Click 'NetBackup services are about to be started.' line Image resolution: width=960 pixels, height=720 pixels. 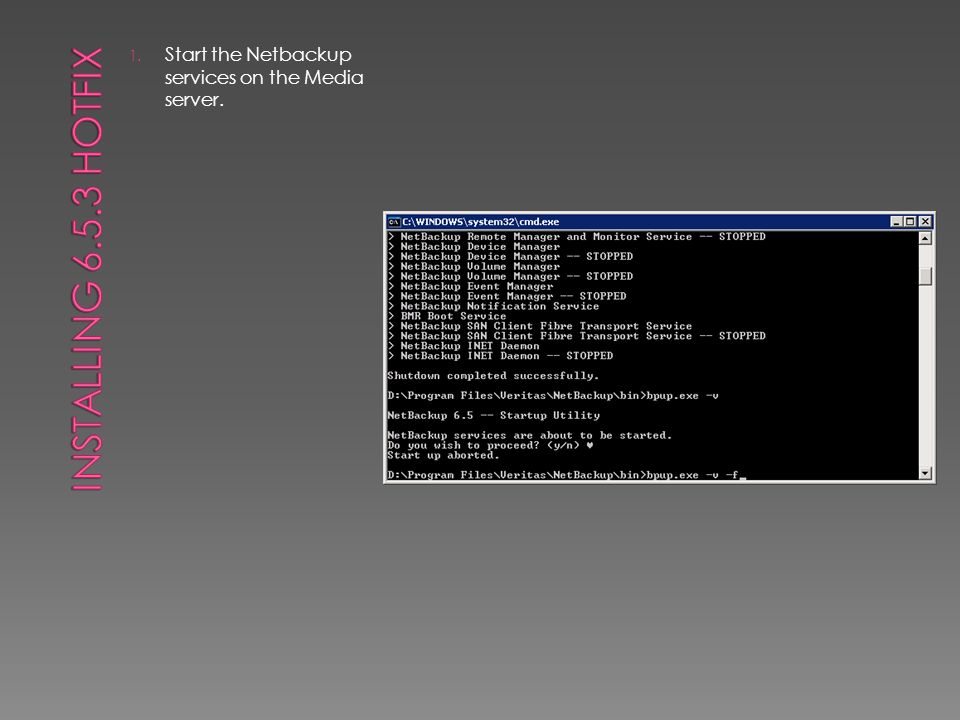pyautogui.click(x=530, y=435)
